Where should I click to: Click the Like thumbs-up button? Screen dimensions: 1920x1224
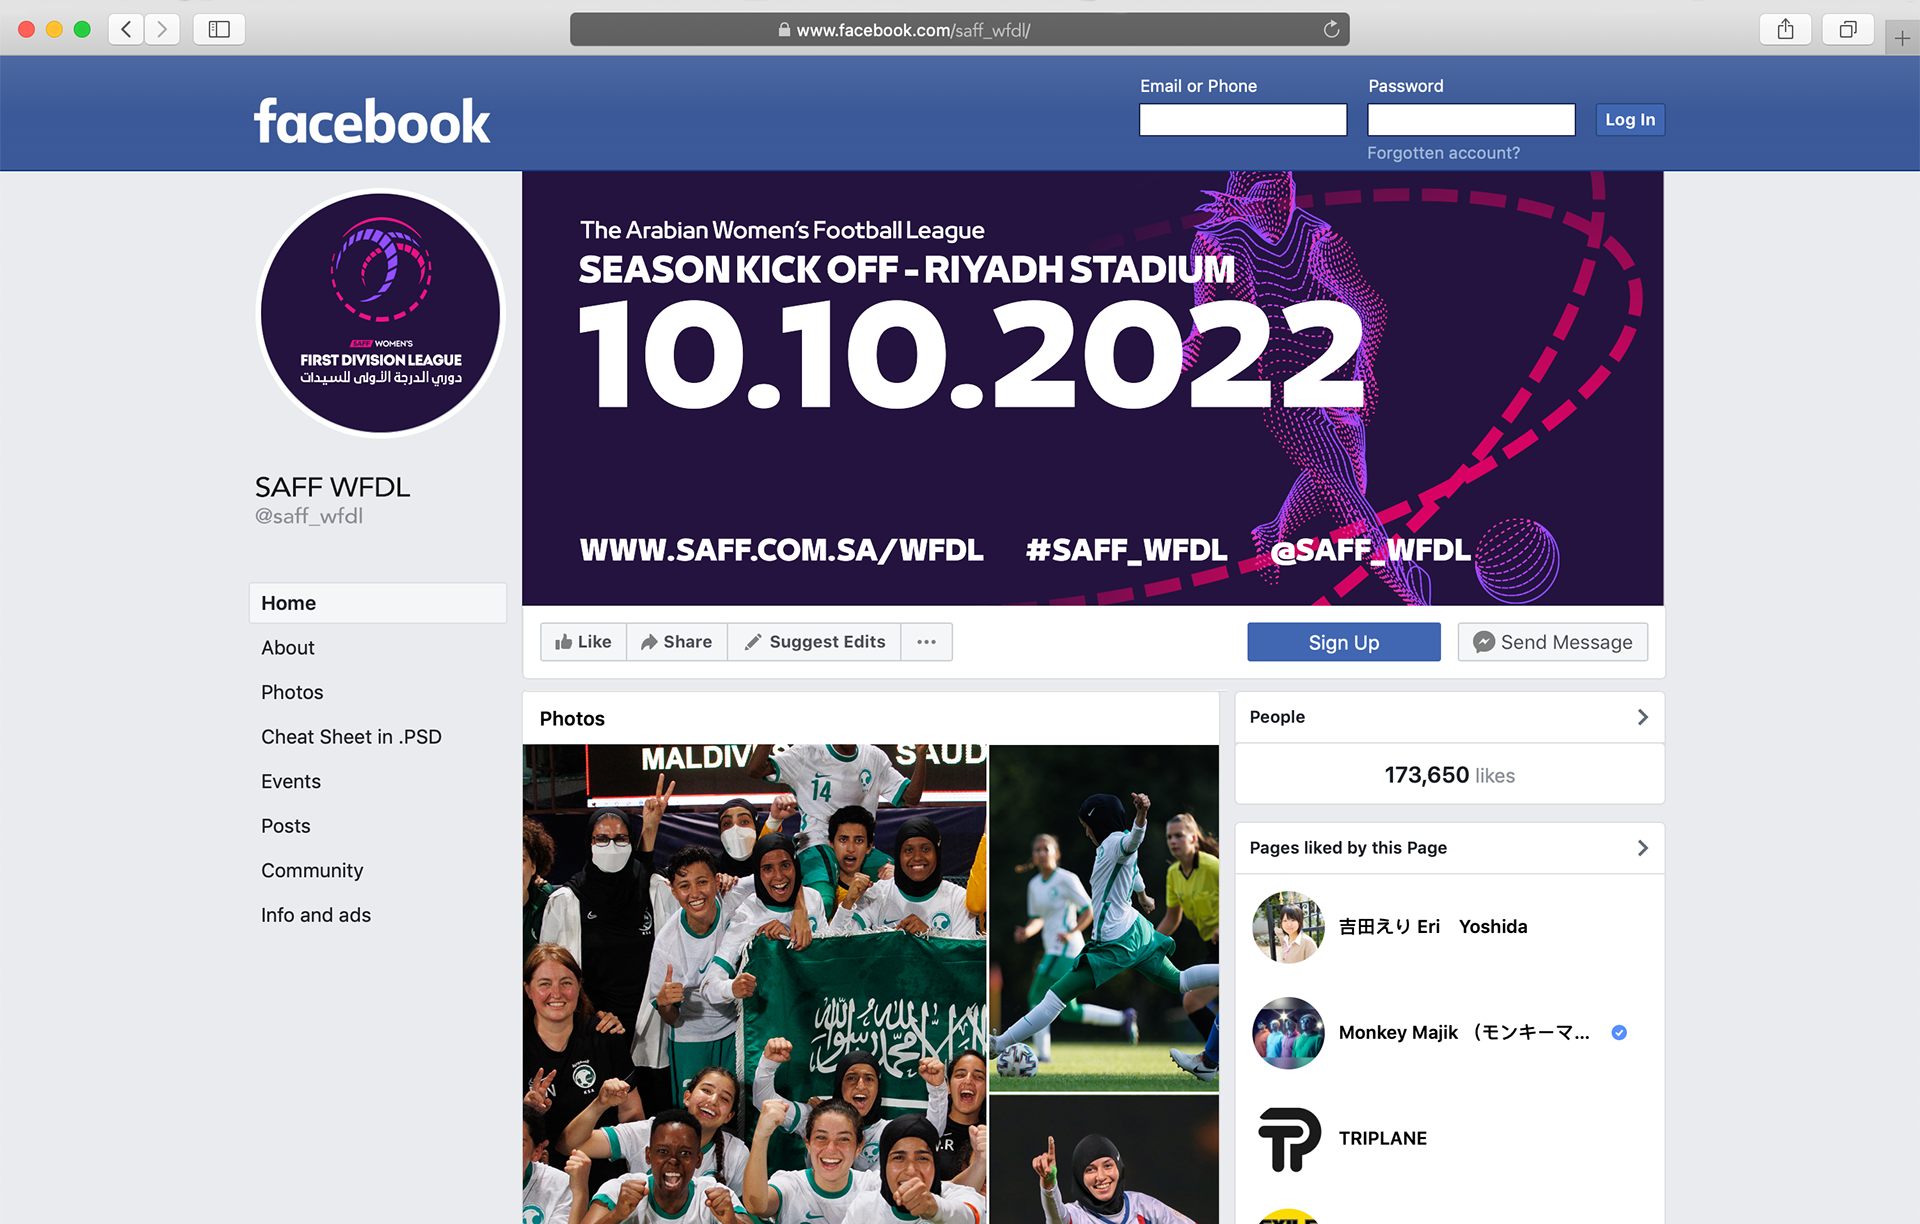coord(584,642)
